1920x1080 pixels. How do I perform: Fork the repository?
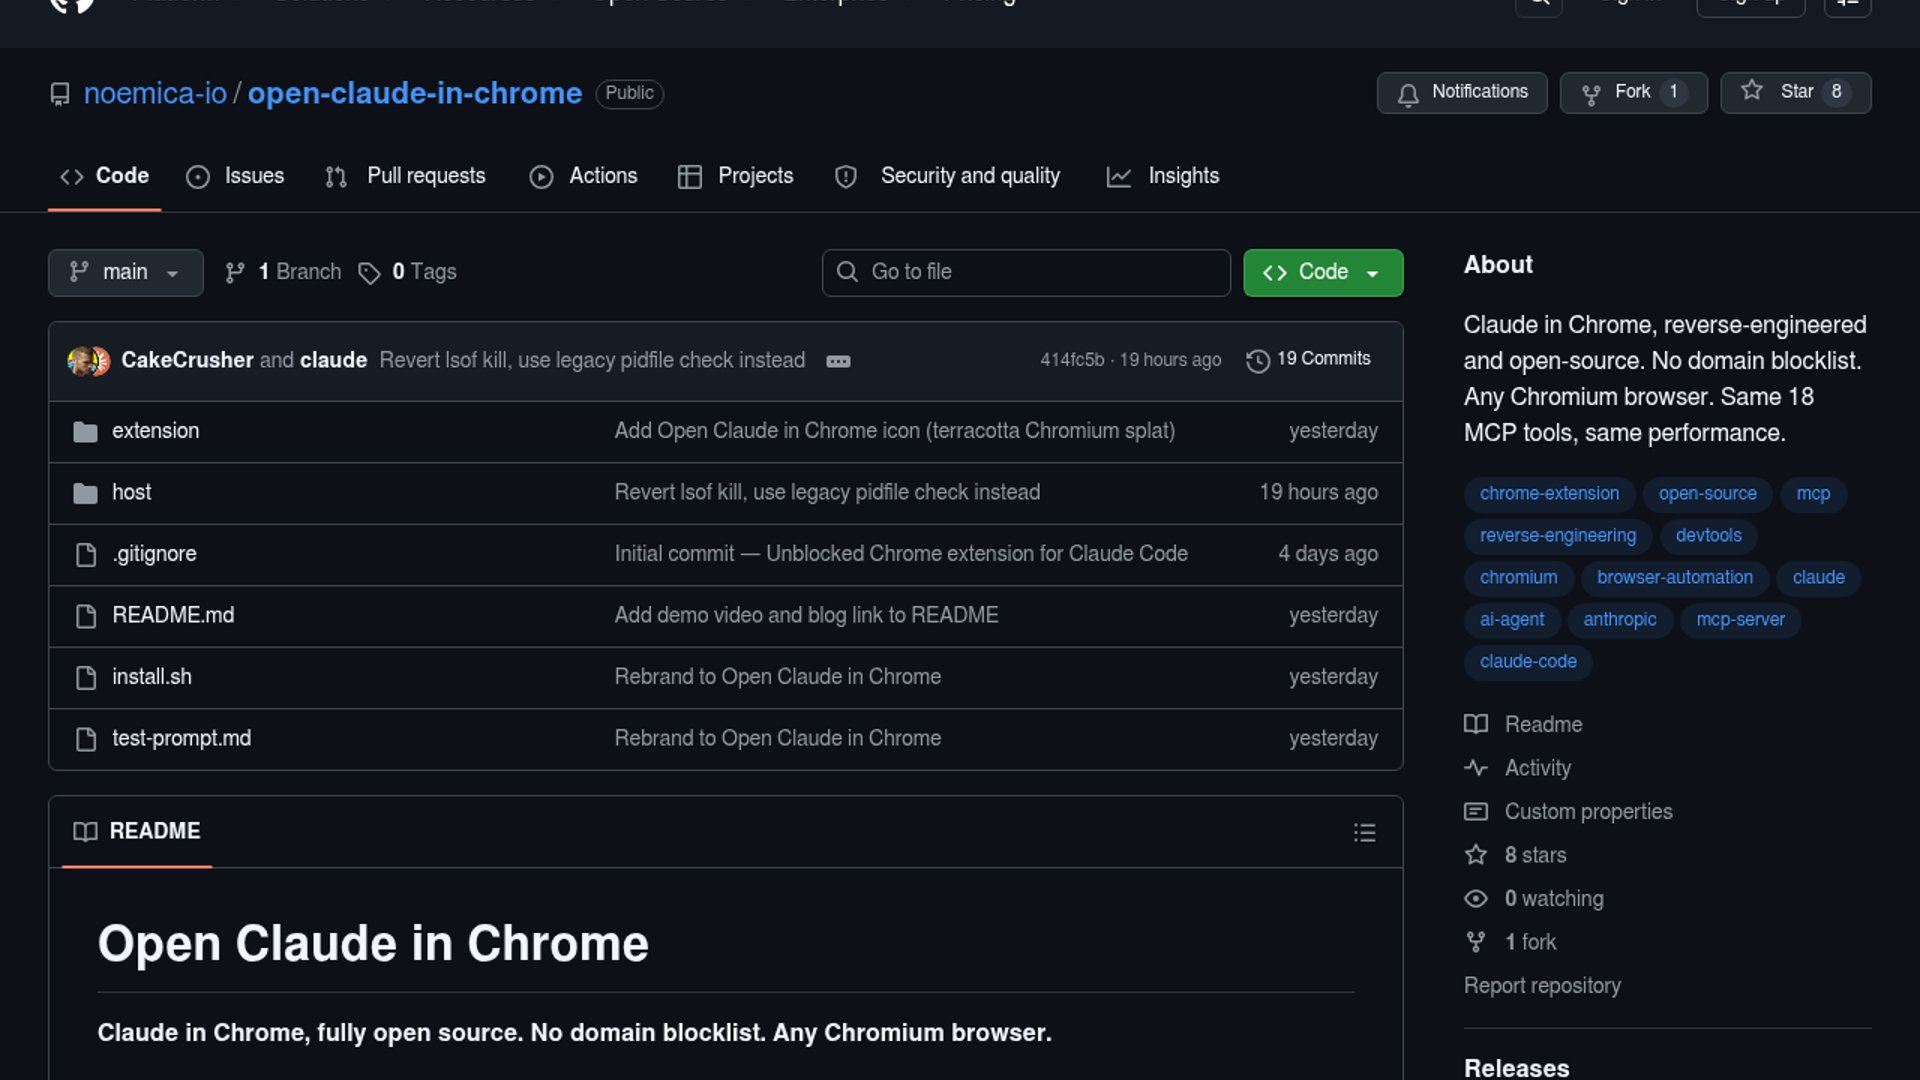click(x=1632, y=92)
